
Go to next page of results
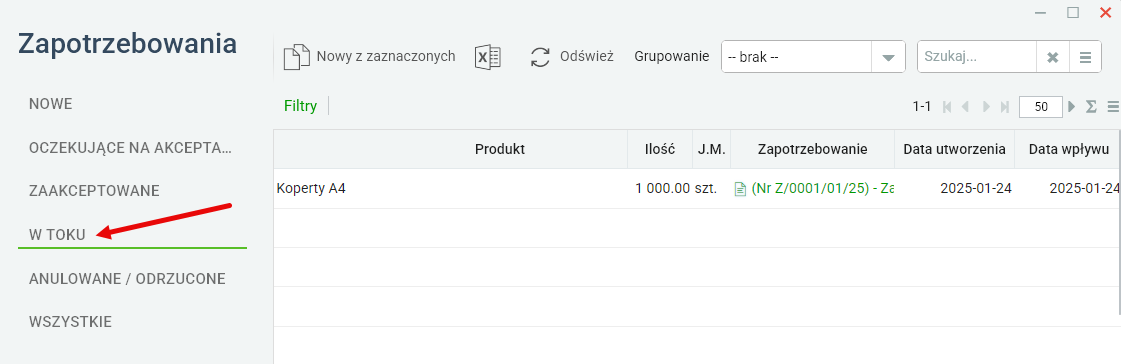click(x=987, y=107)
